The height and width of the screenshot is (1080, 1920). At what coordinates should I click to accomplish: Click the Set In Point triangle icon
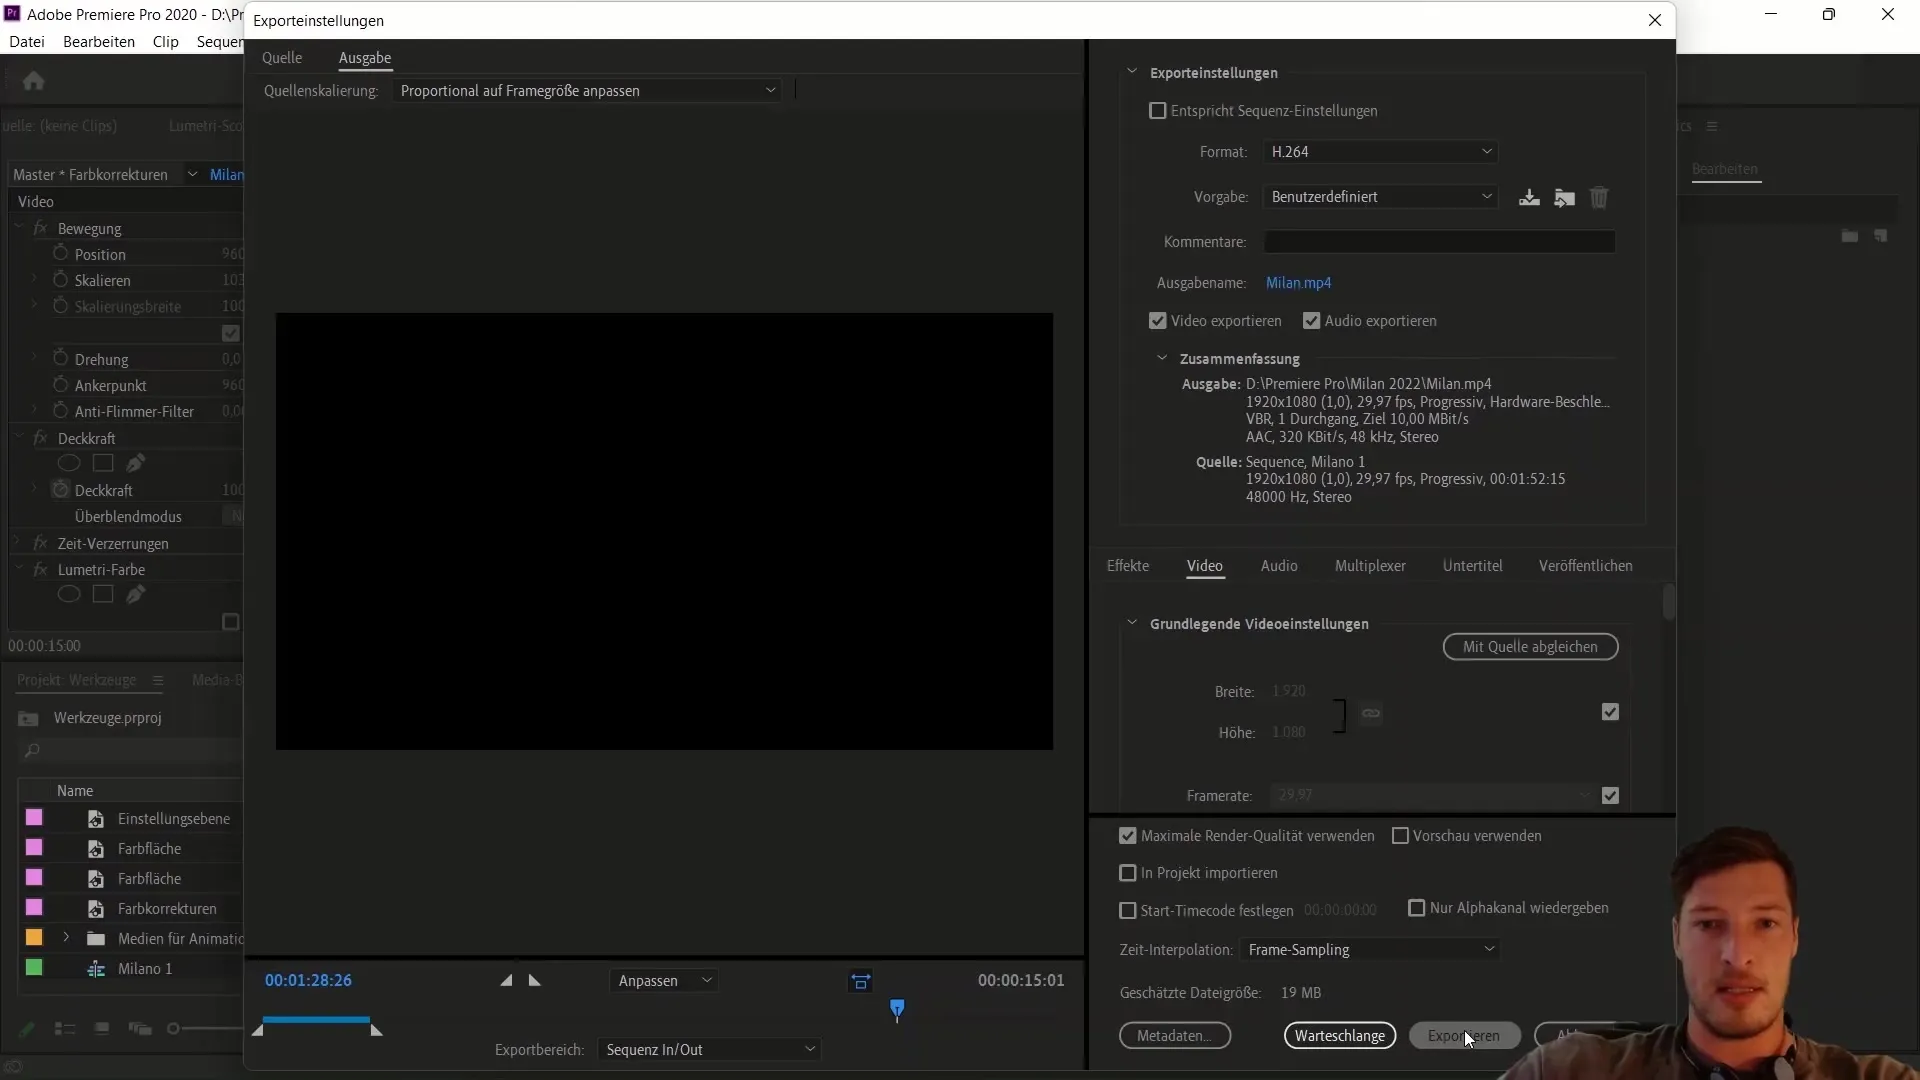(x=506, y=981)
